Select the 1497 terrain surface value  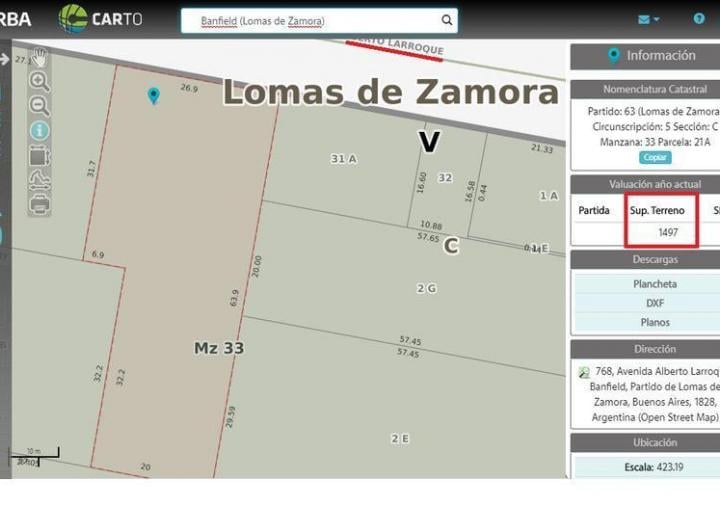(x=668, y=232)
